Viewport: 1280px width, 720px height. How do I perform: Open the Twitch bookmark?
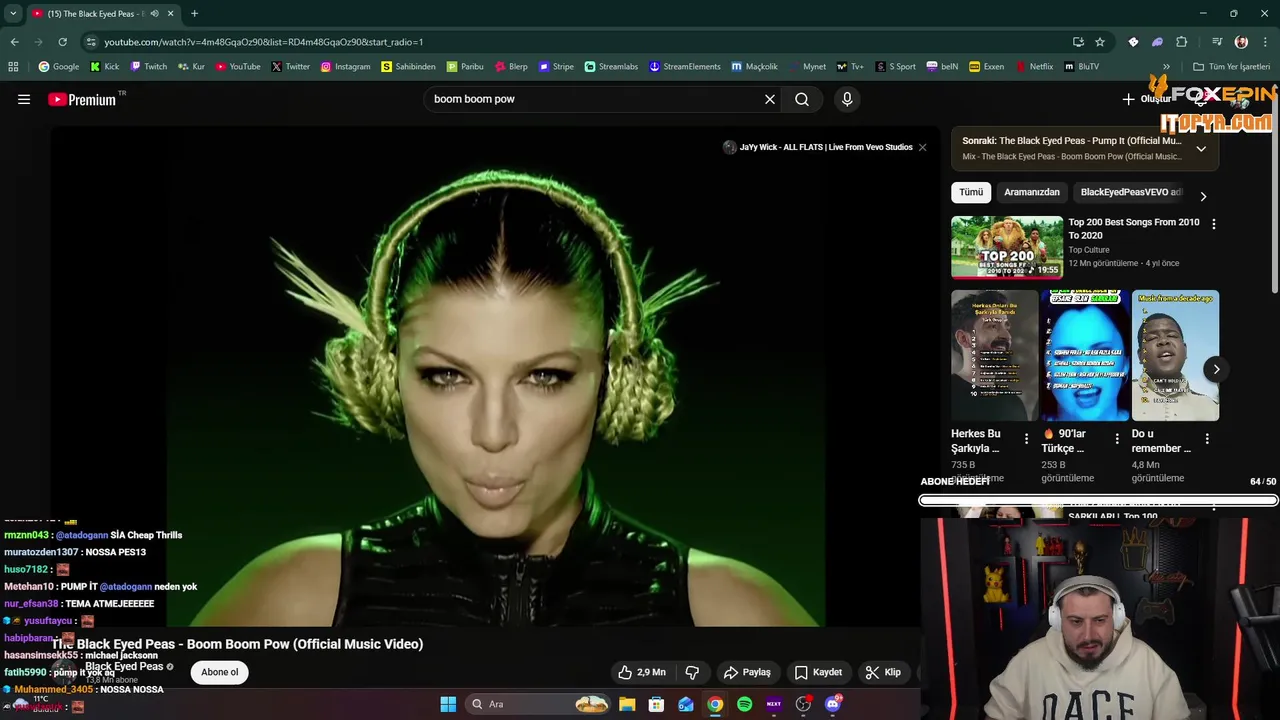(x=148, y=67)
